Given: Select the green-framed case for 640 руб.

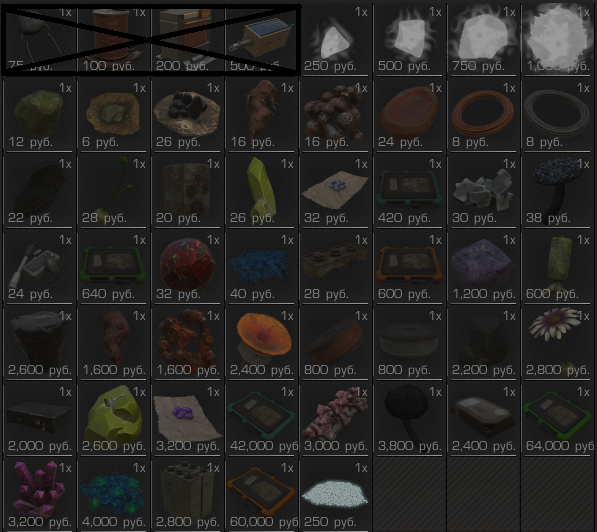Looking at the screenshot, I should coord(113,267).
